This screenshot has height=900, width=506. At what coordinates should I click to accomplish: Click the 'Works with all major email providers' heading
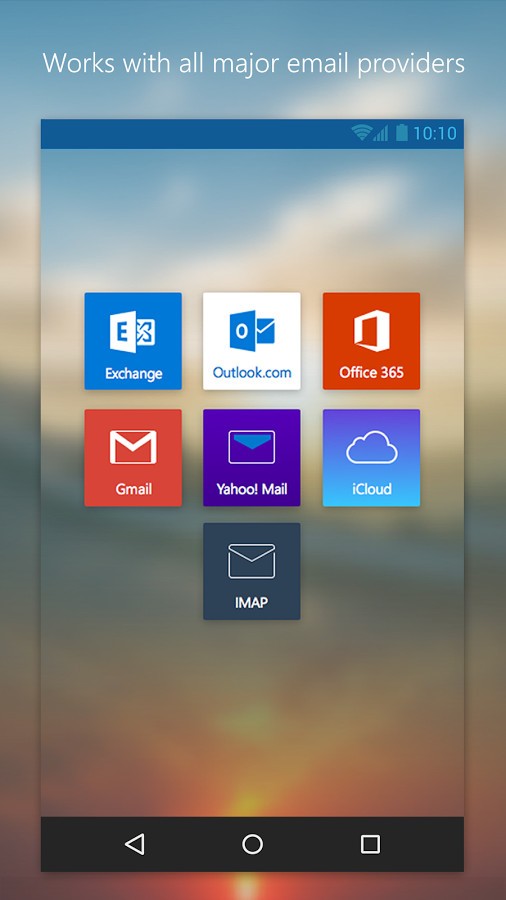pyautogui.click(x=254, y=63)
